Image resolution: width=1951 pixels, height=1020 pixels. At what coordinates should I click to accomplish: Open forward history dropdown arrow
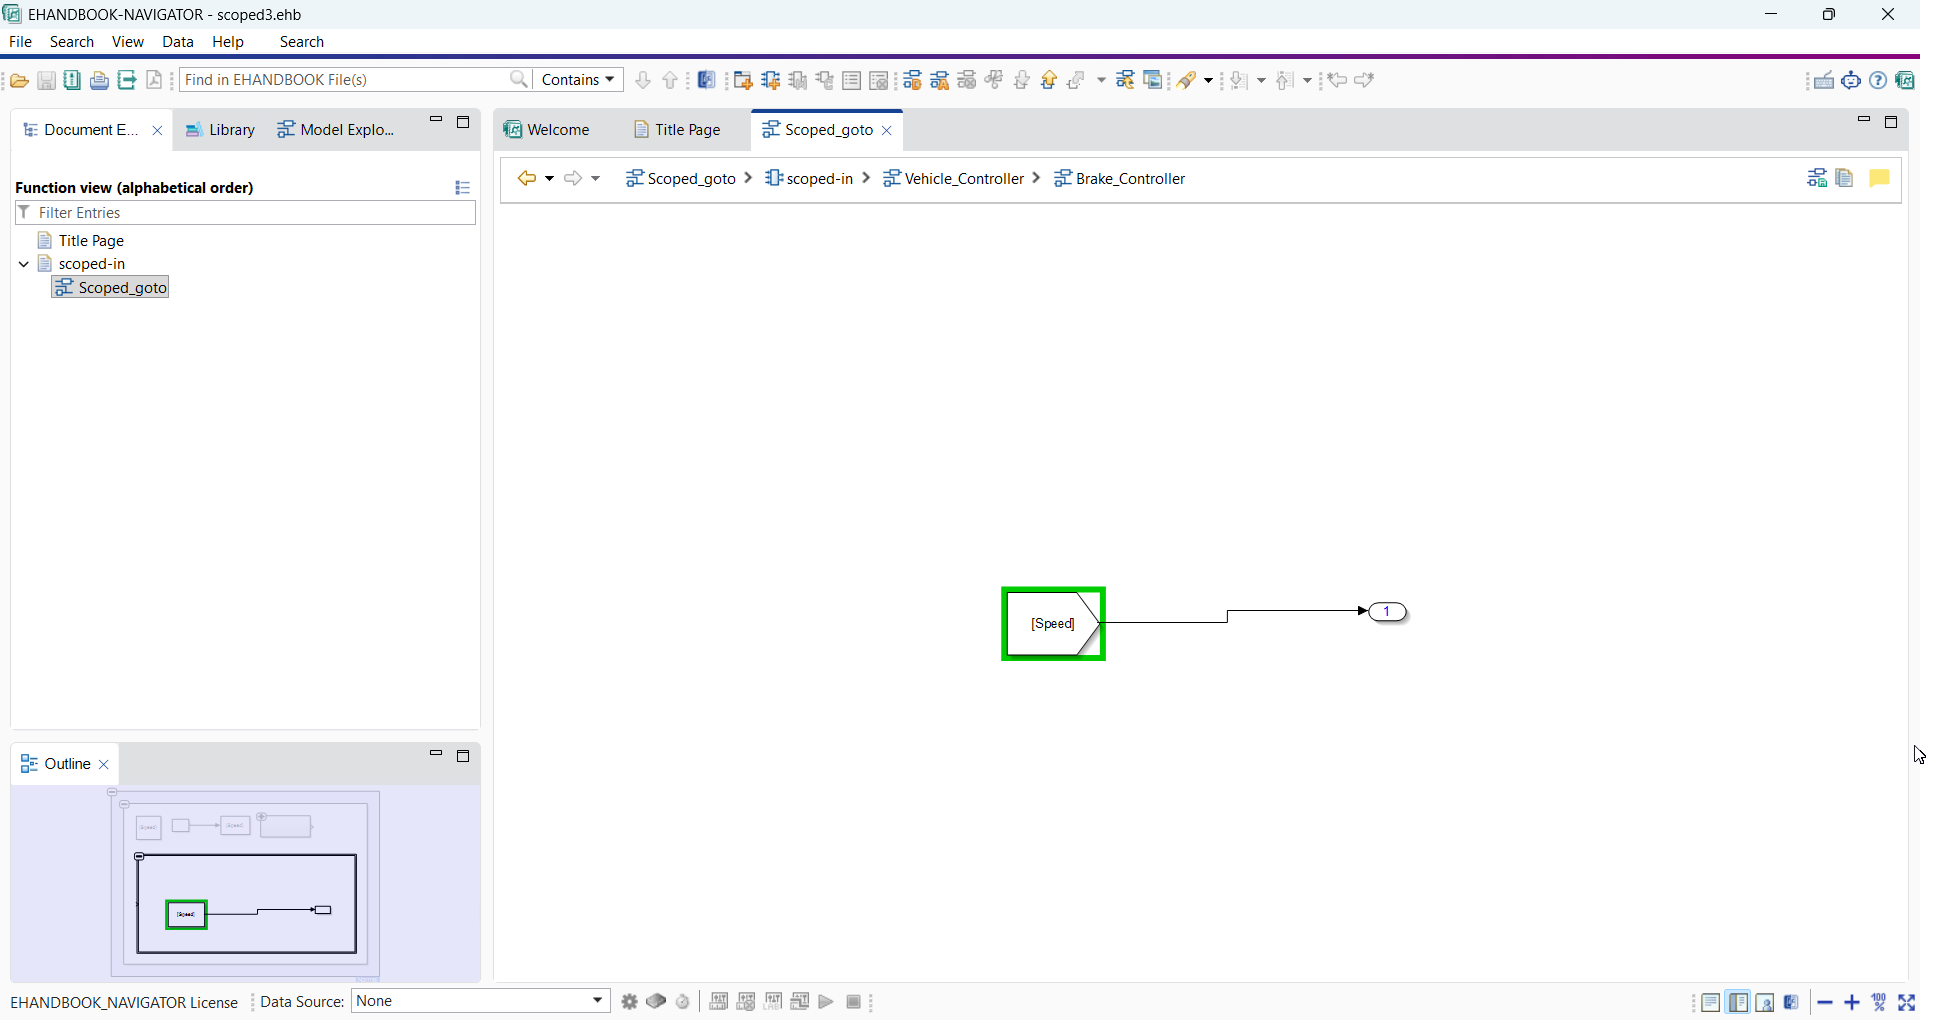pos(596,178)
